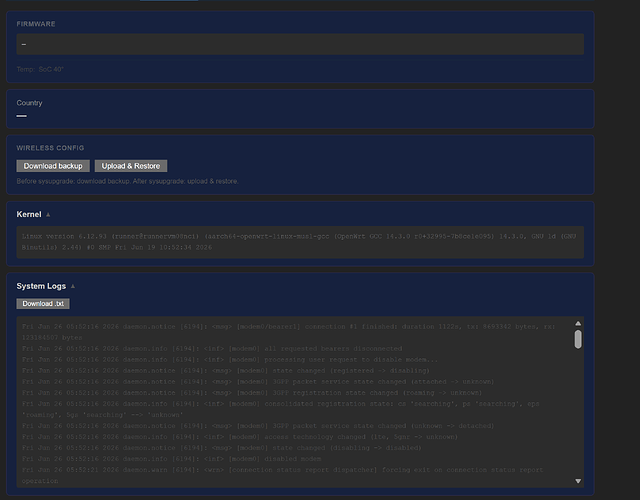The height and width of the screenshot is (500, 640).
Task: Click the log line 'state changed (registered -> disabling)'
Action: pos(225,371)
